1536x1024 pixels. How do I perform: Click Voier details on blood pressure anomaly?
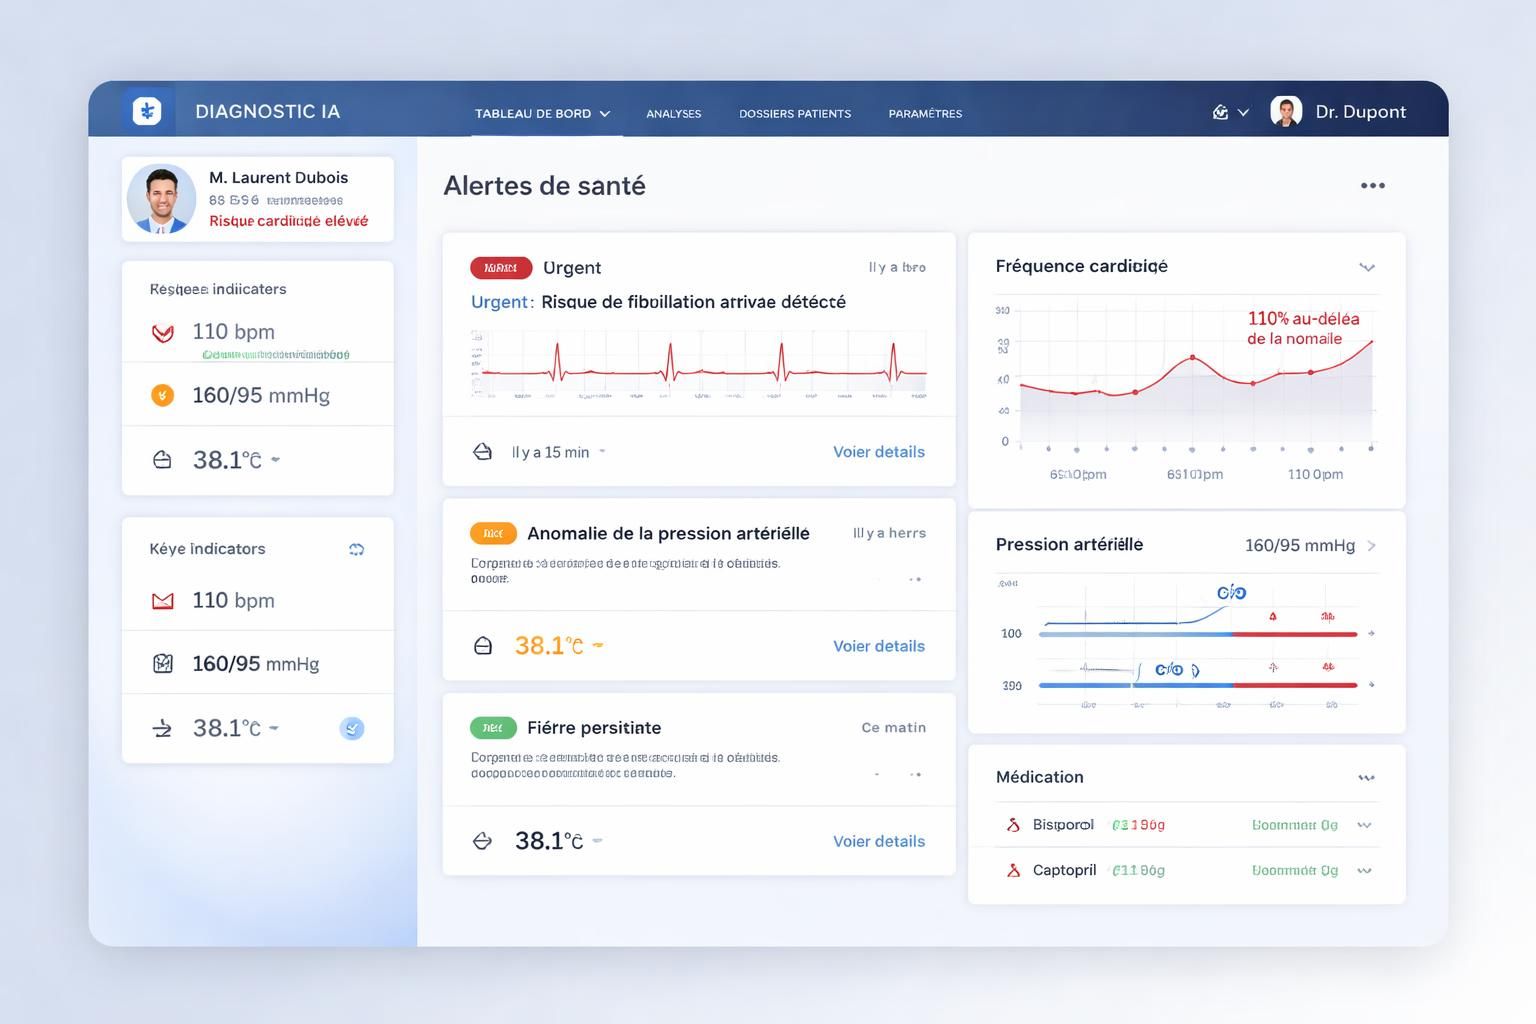[x=879, y=646]
